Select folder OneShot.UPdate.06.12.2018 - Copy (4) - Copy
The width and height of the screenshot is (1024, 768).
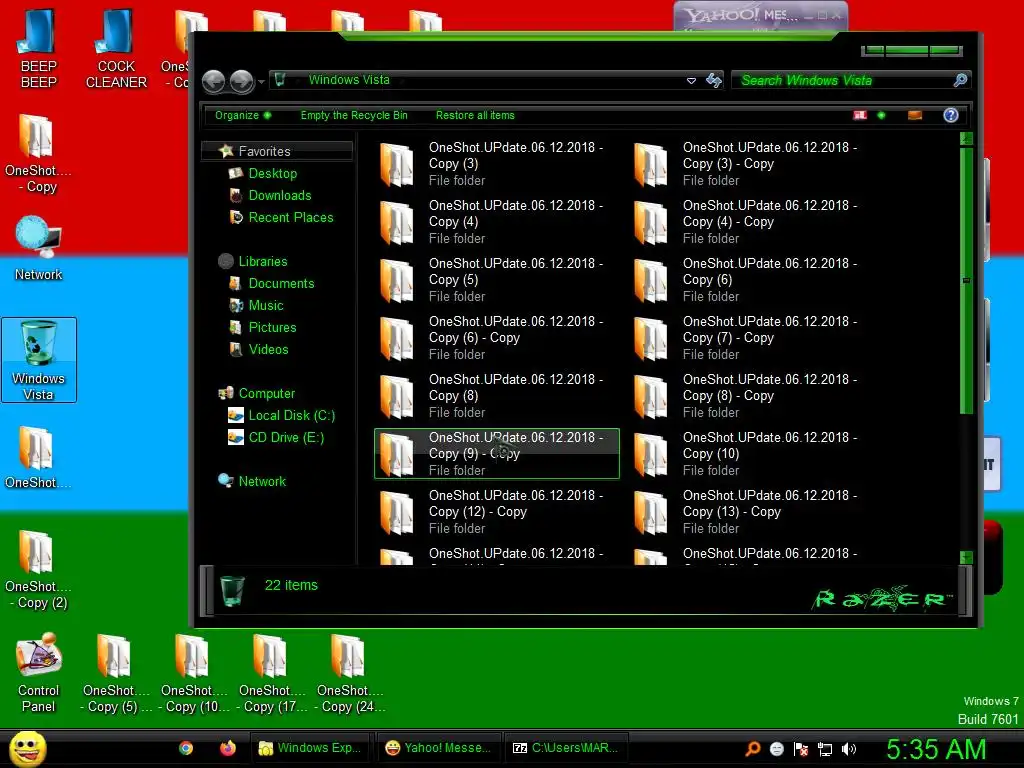tap(750, 222)
